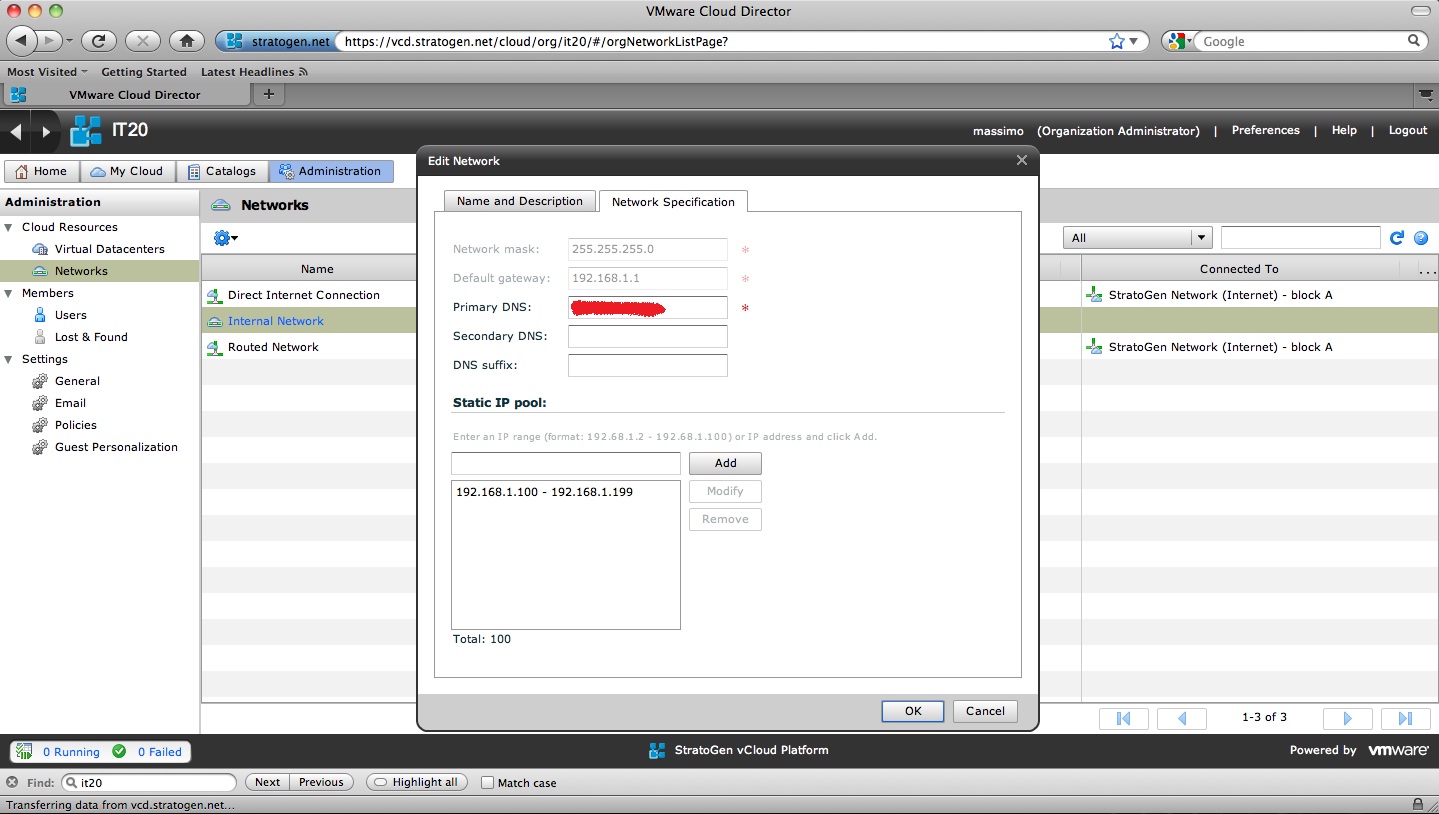Click the Logout link
1439x814 pixels.
pos(1407,130)
